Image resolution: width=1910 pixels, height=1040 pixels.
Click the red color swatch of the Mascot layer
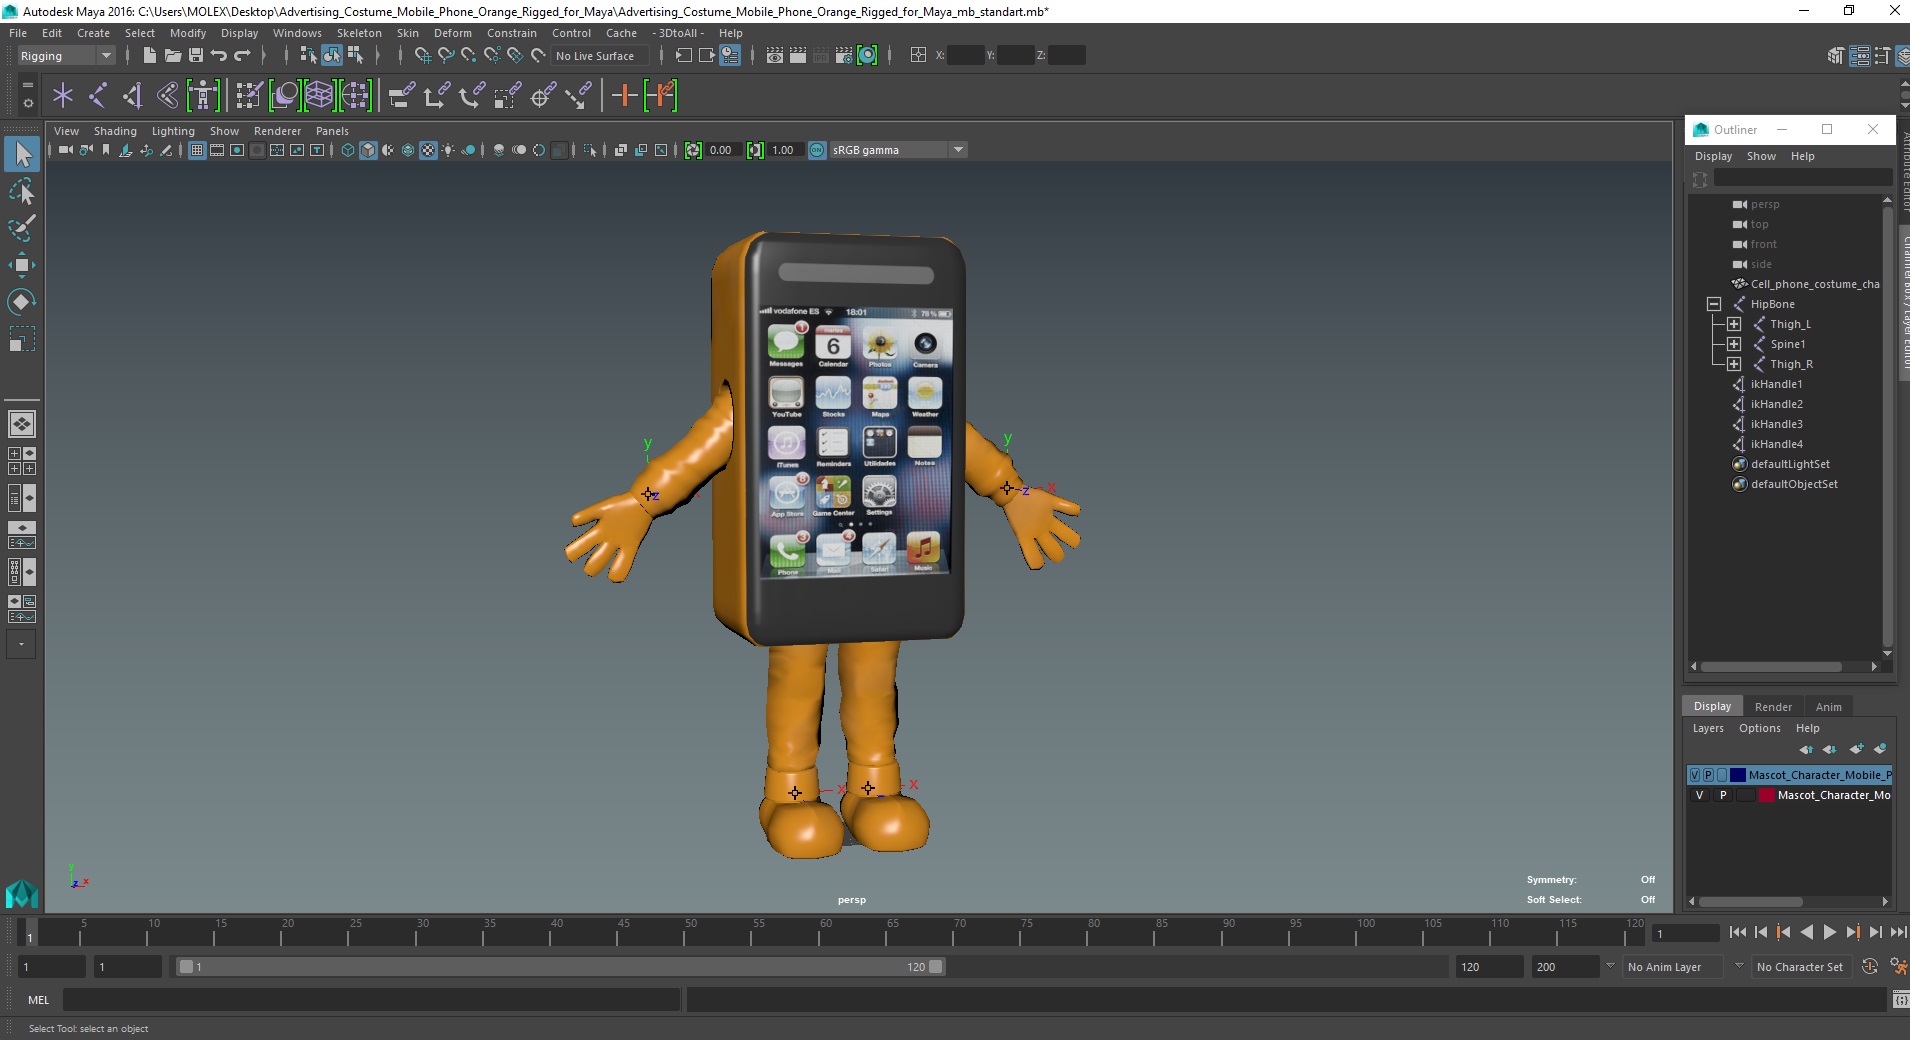[x=1767, y=795]
